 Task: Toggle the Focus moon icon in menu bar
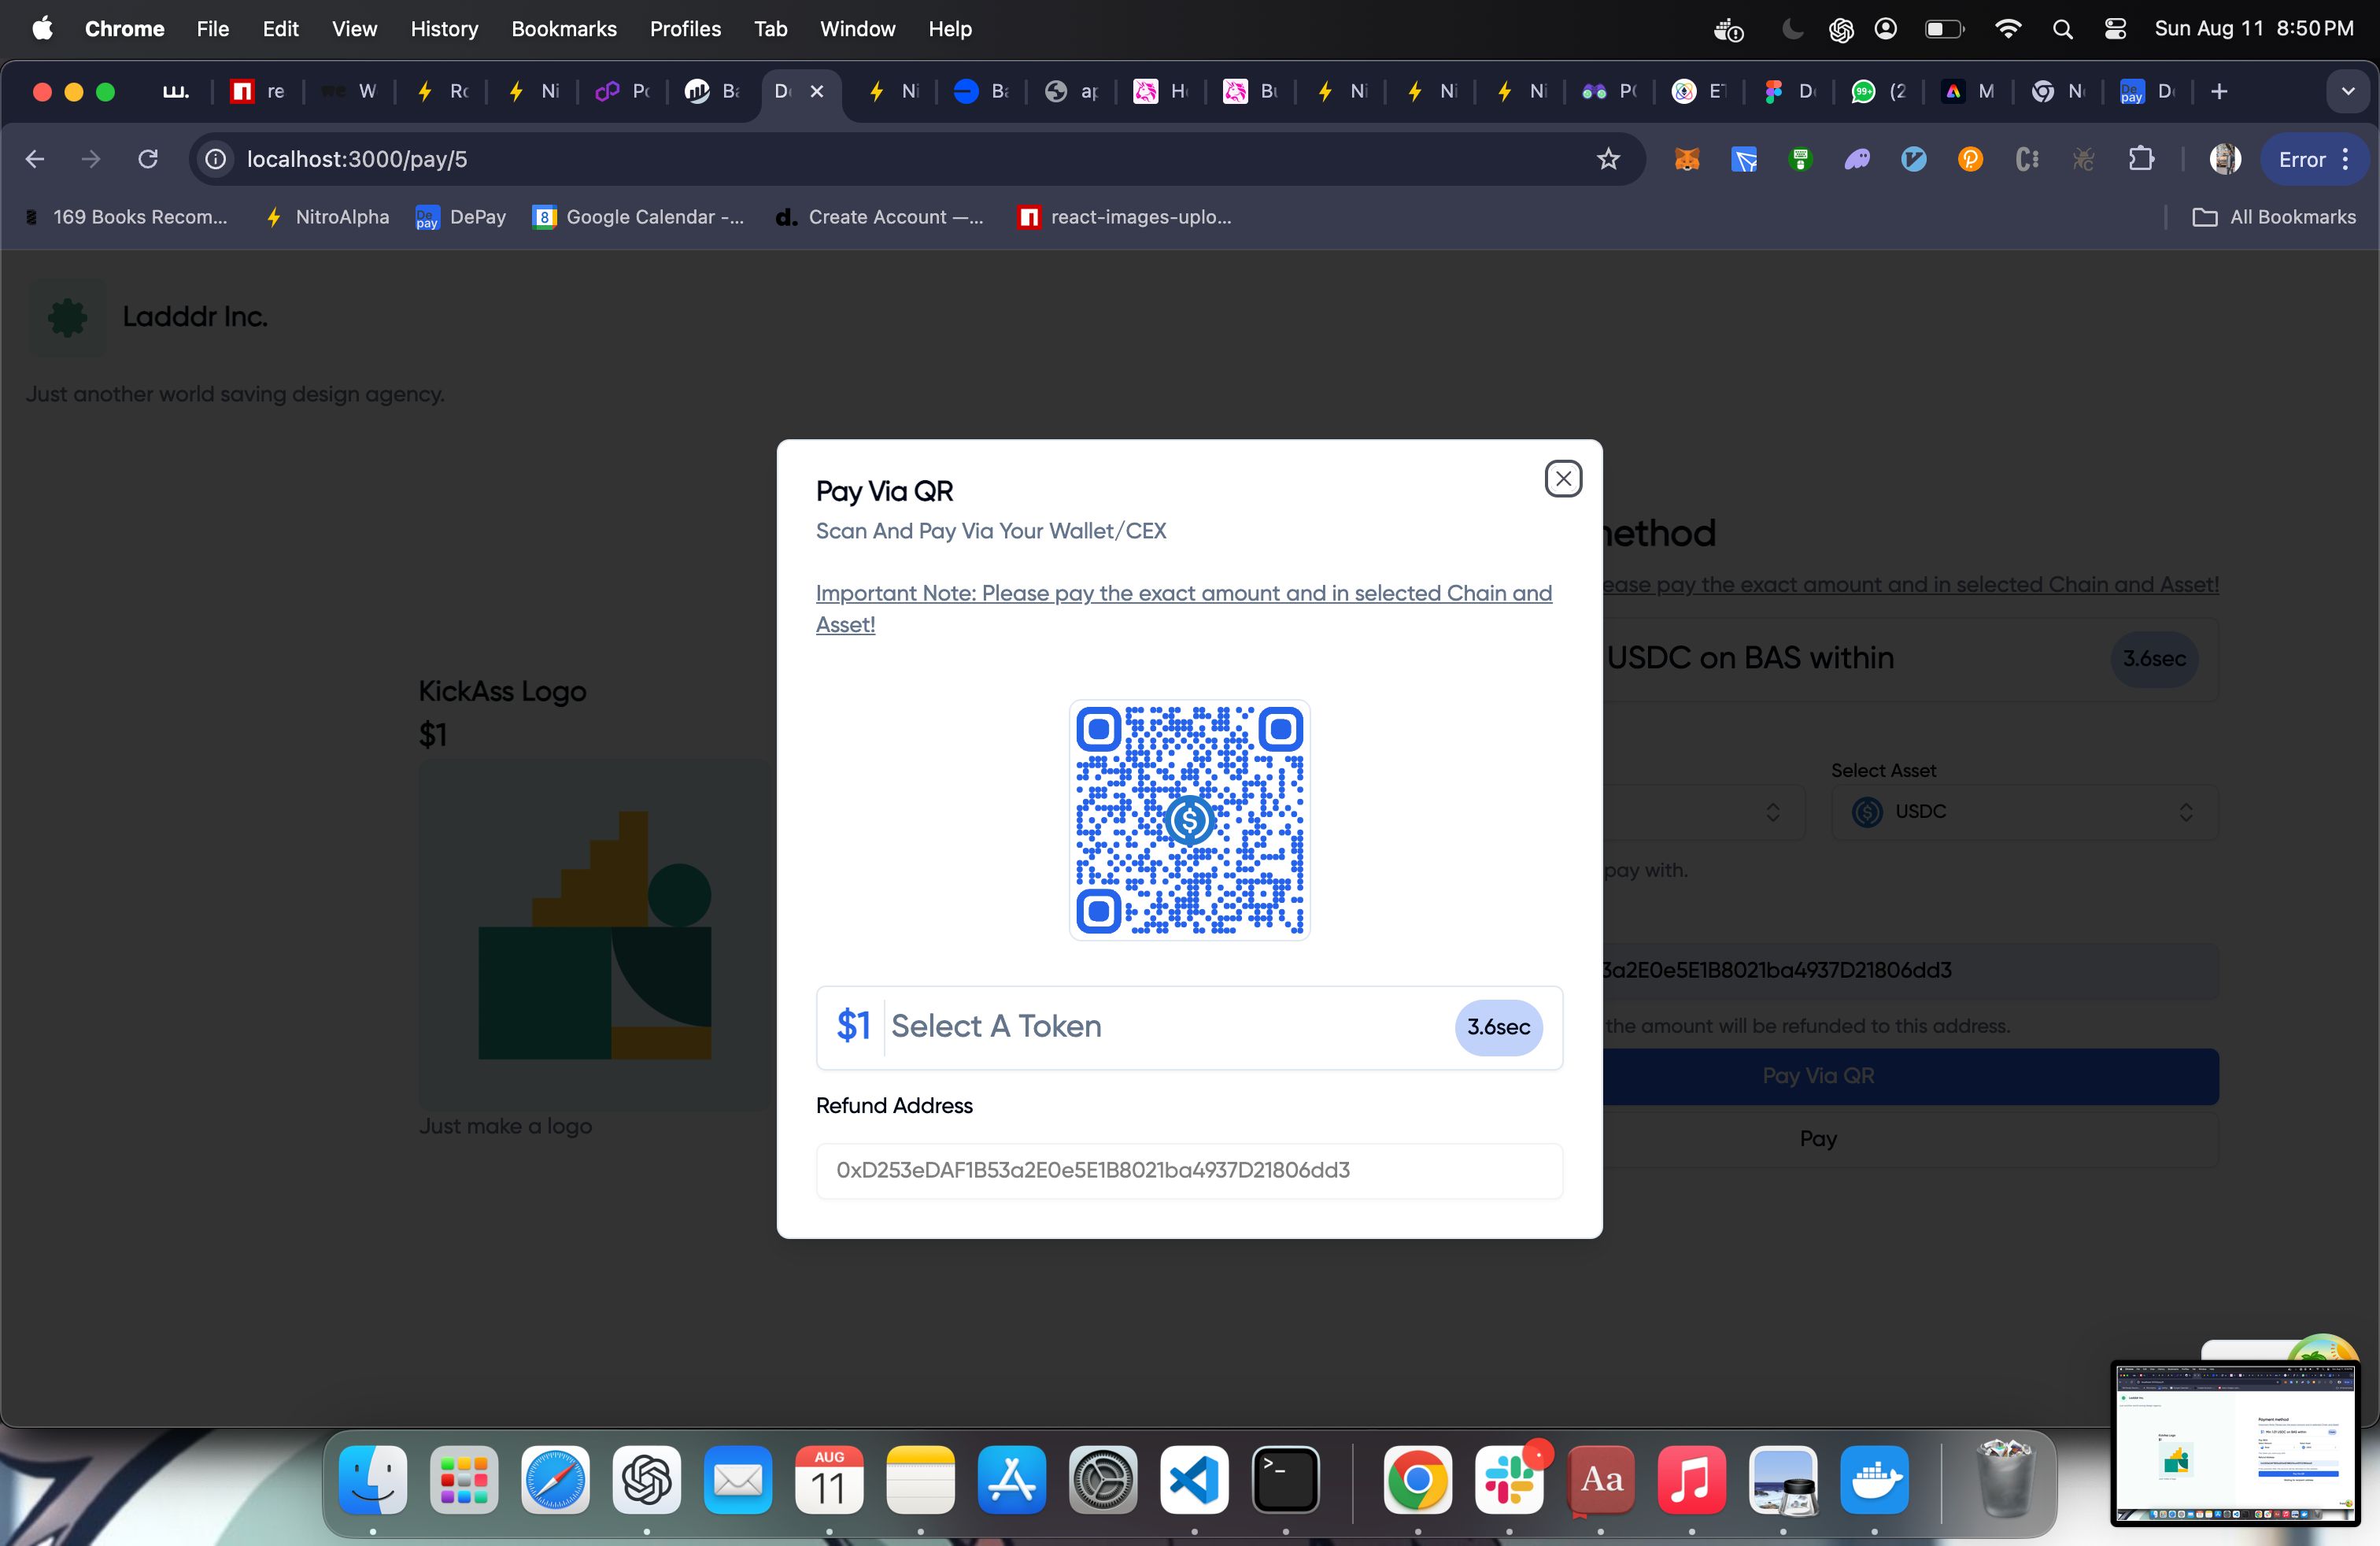tap(1792, 29)
